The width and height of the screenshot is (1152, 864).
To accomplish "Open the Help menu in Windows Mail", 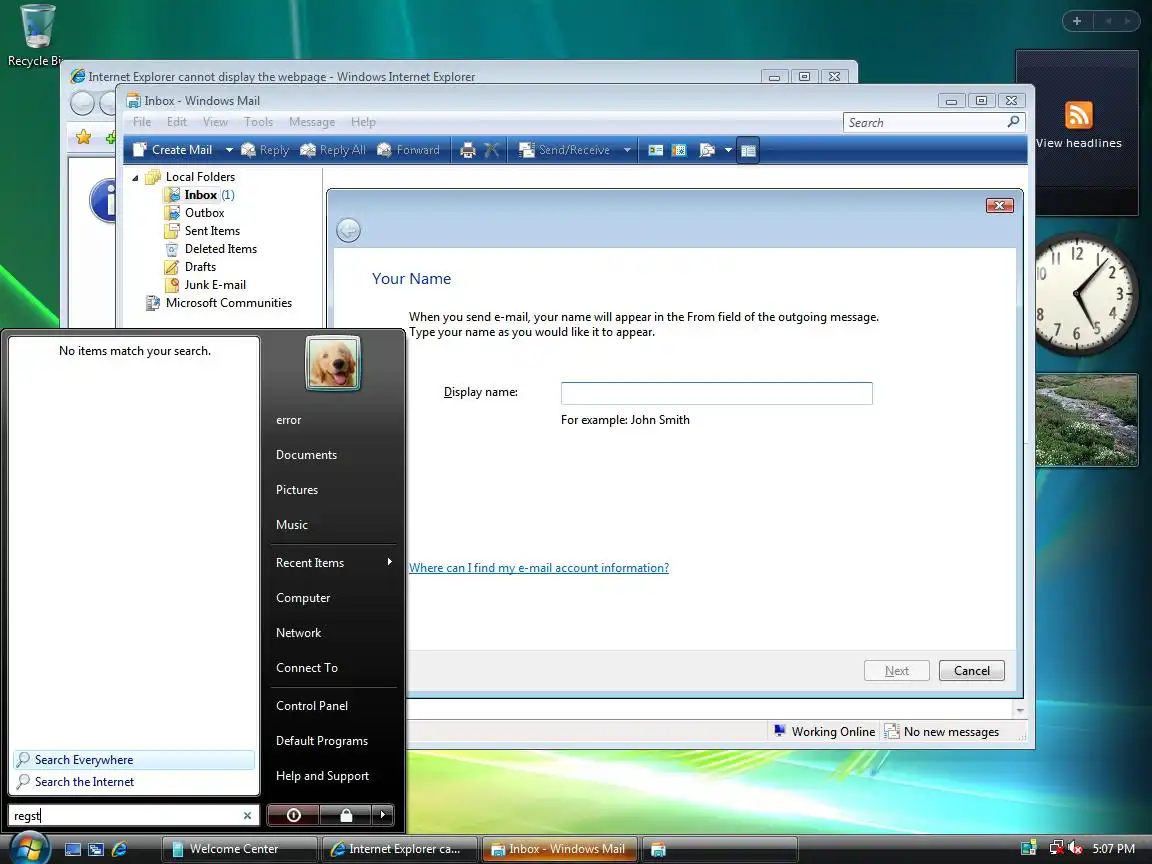I will click(x=363, y=122).
